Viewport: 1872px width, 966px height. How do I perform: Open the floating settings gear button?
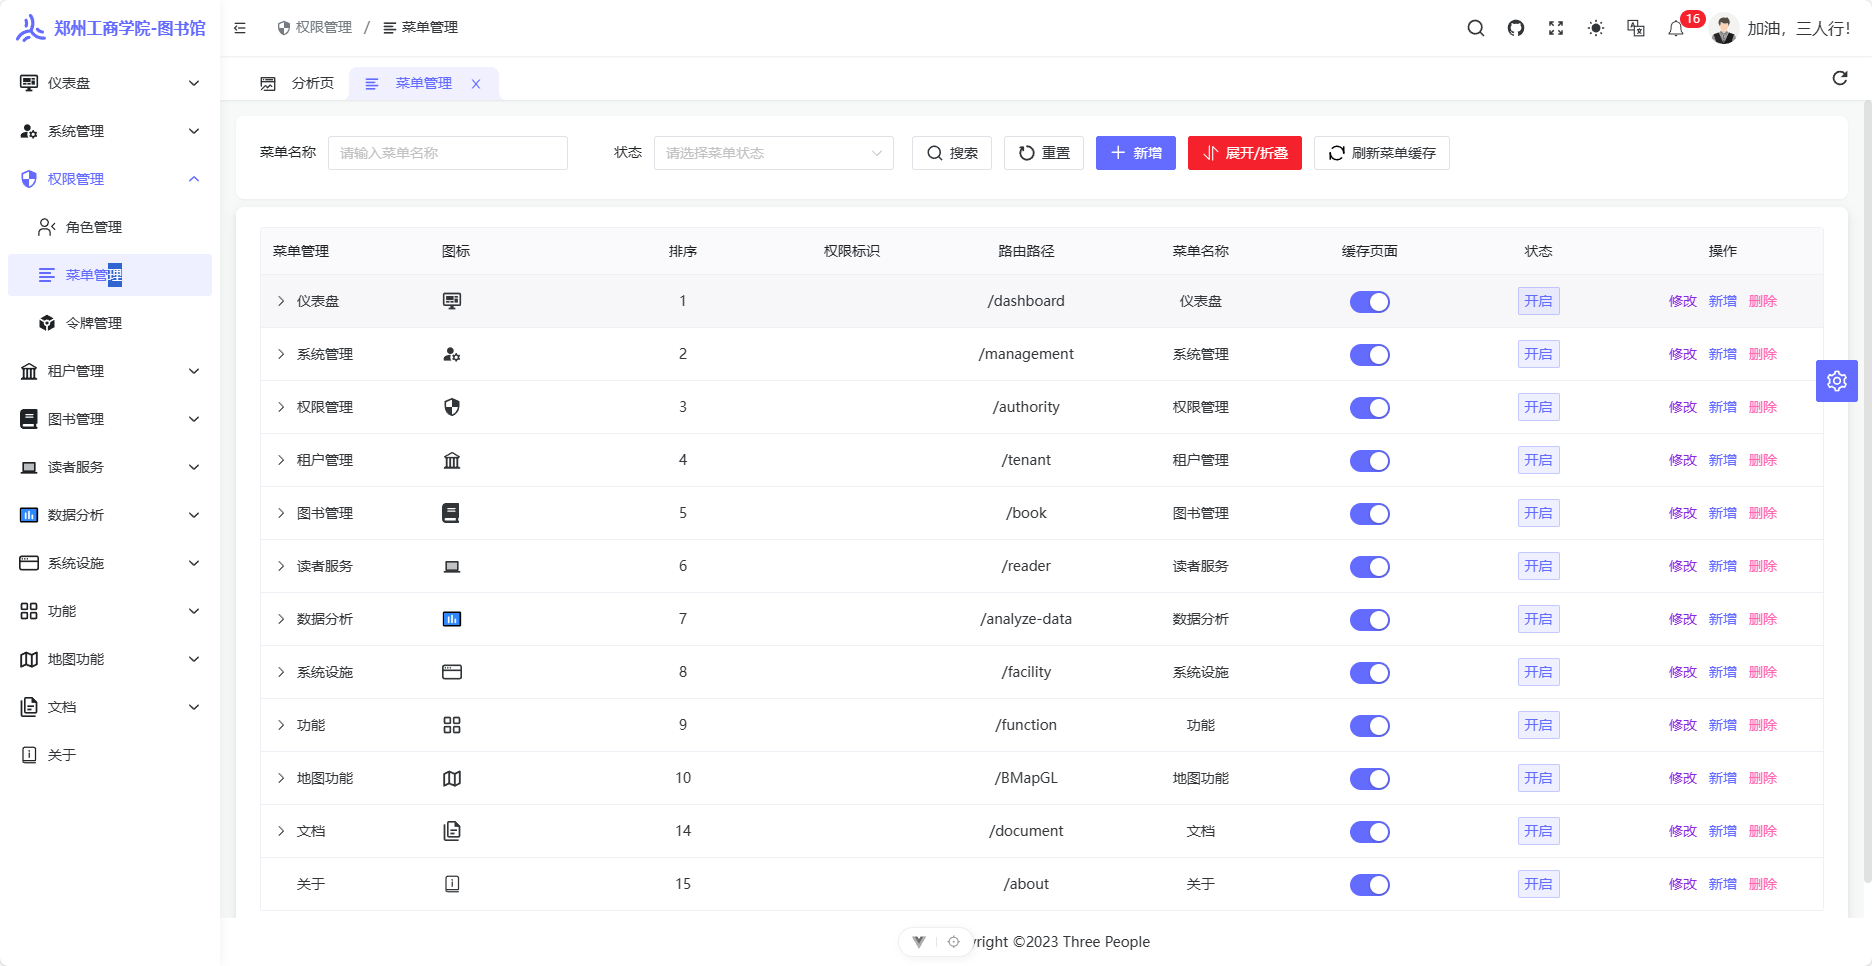[x=1837, y=381]
